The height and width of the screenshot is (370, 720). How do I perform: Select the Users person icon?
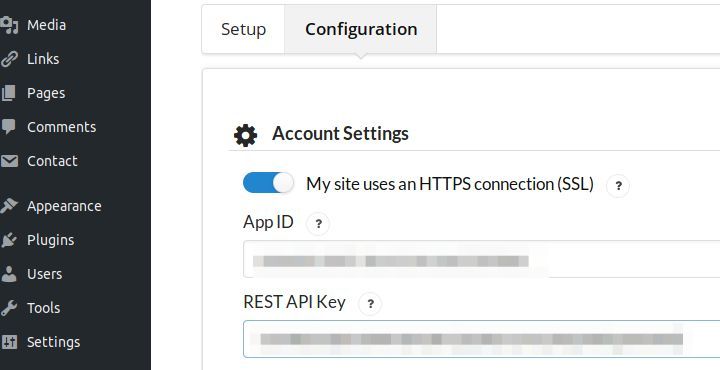9,274
